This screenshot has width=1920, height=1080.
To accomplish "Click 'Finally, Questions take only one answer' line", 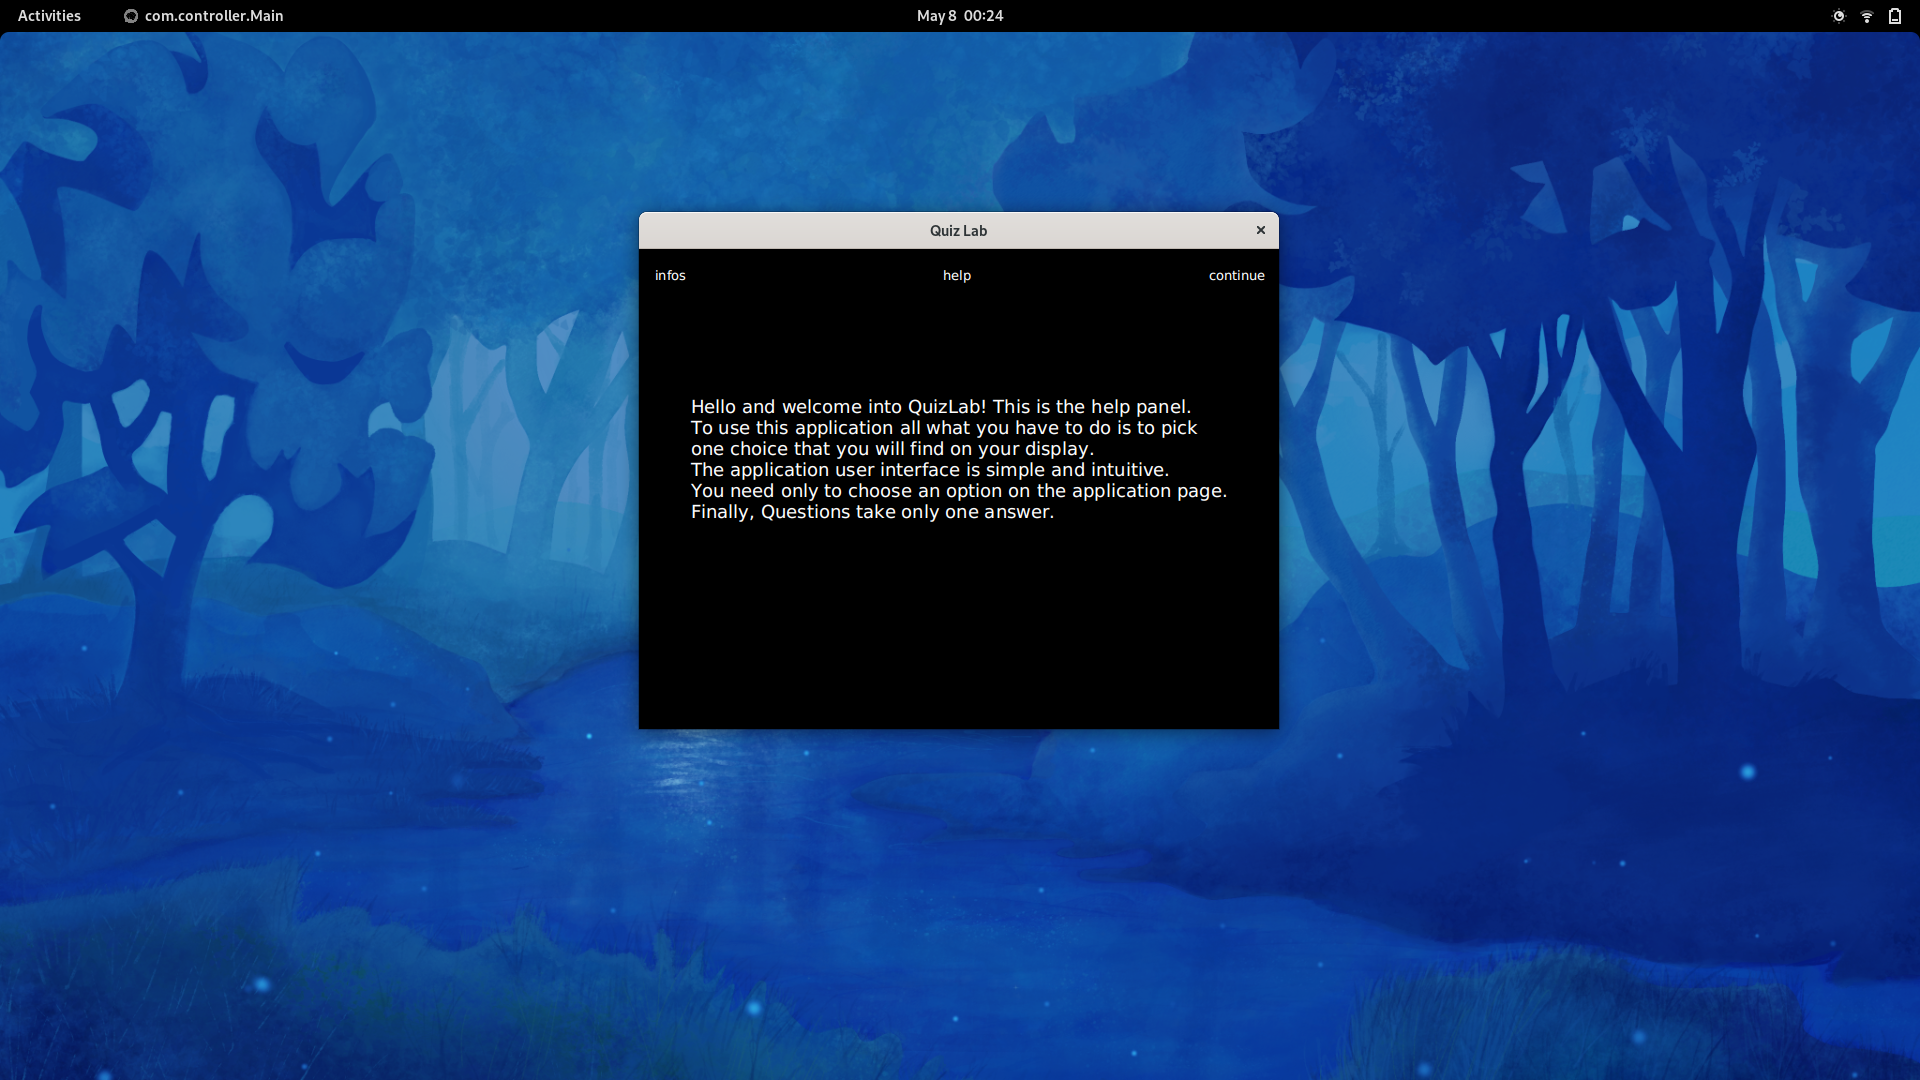I will pyautogui.click(x=872, y=512).
